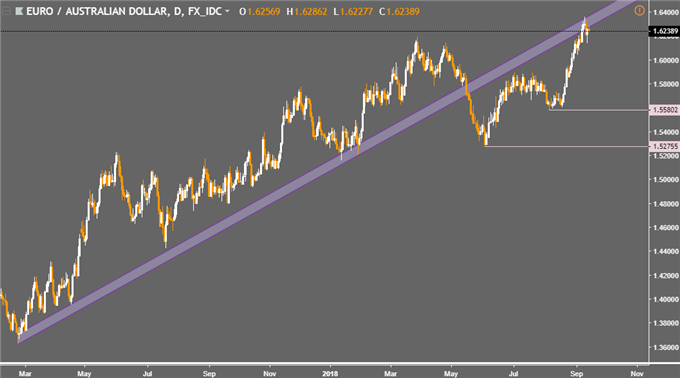Collapse the legend using minus box icon
Screen dimensions: 680x378
[x=6, y=11]
